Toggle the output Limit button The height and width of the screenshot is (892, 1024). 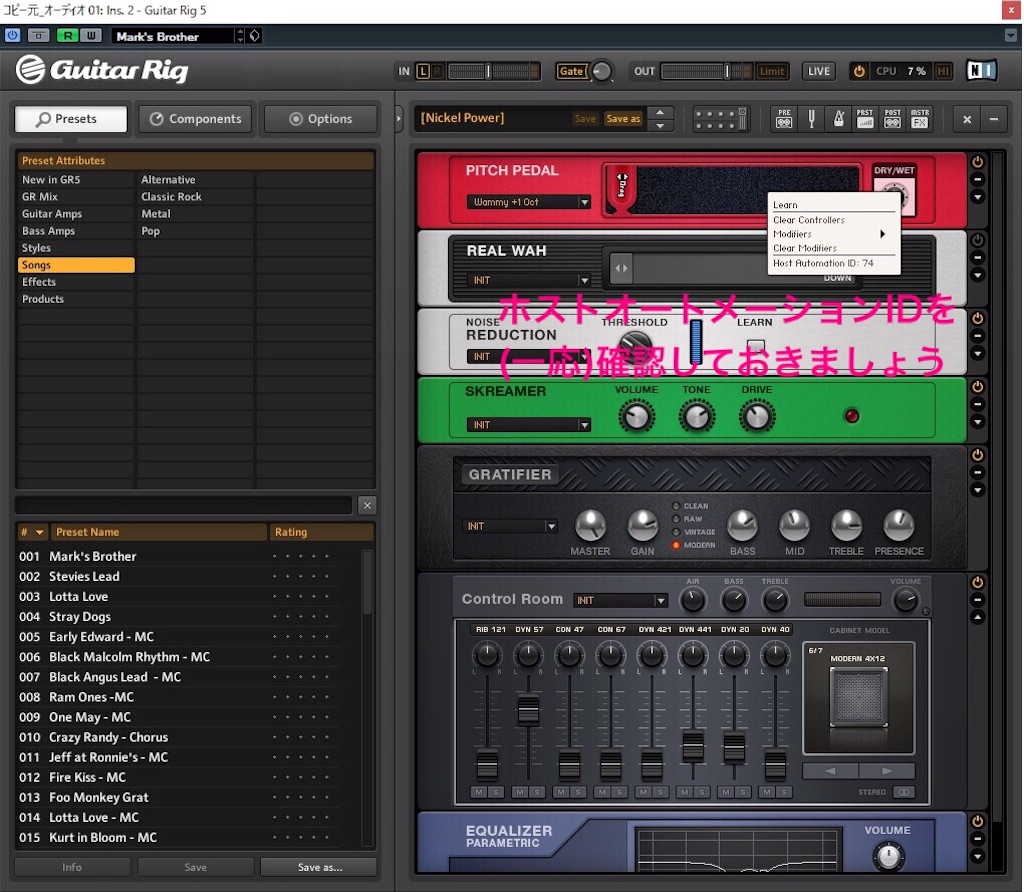(x=772, y=71)
